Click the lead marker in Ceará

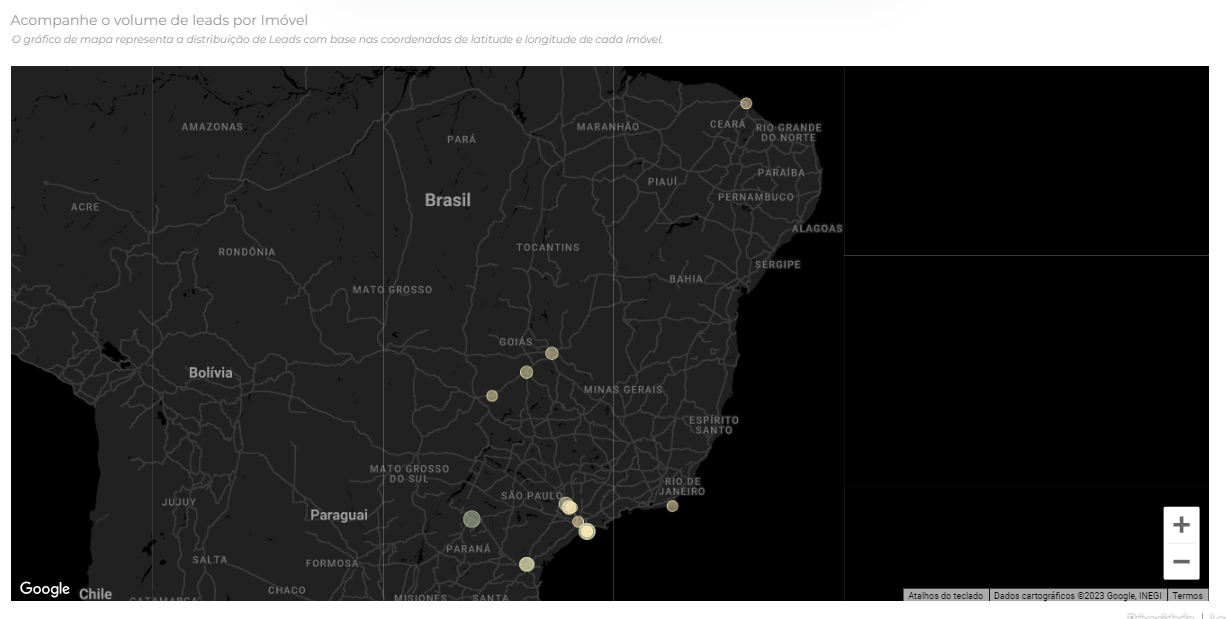tap(746, 103)
